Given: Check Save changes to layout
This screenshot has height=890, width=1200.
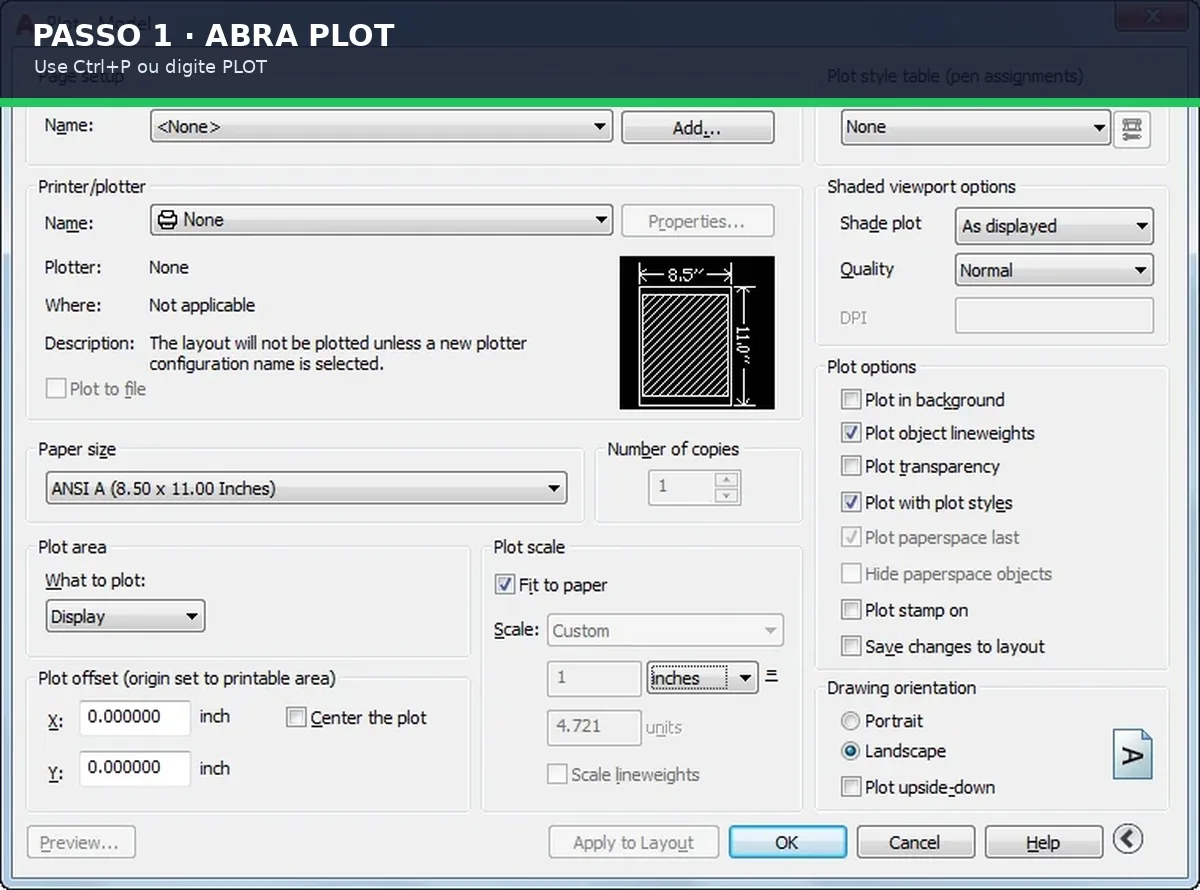Looking at the screenshot, I should (851, 646).
